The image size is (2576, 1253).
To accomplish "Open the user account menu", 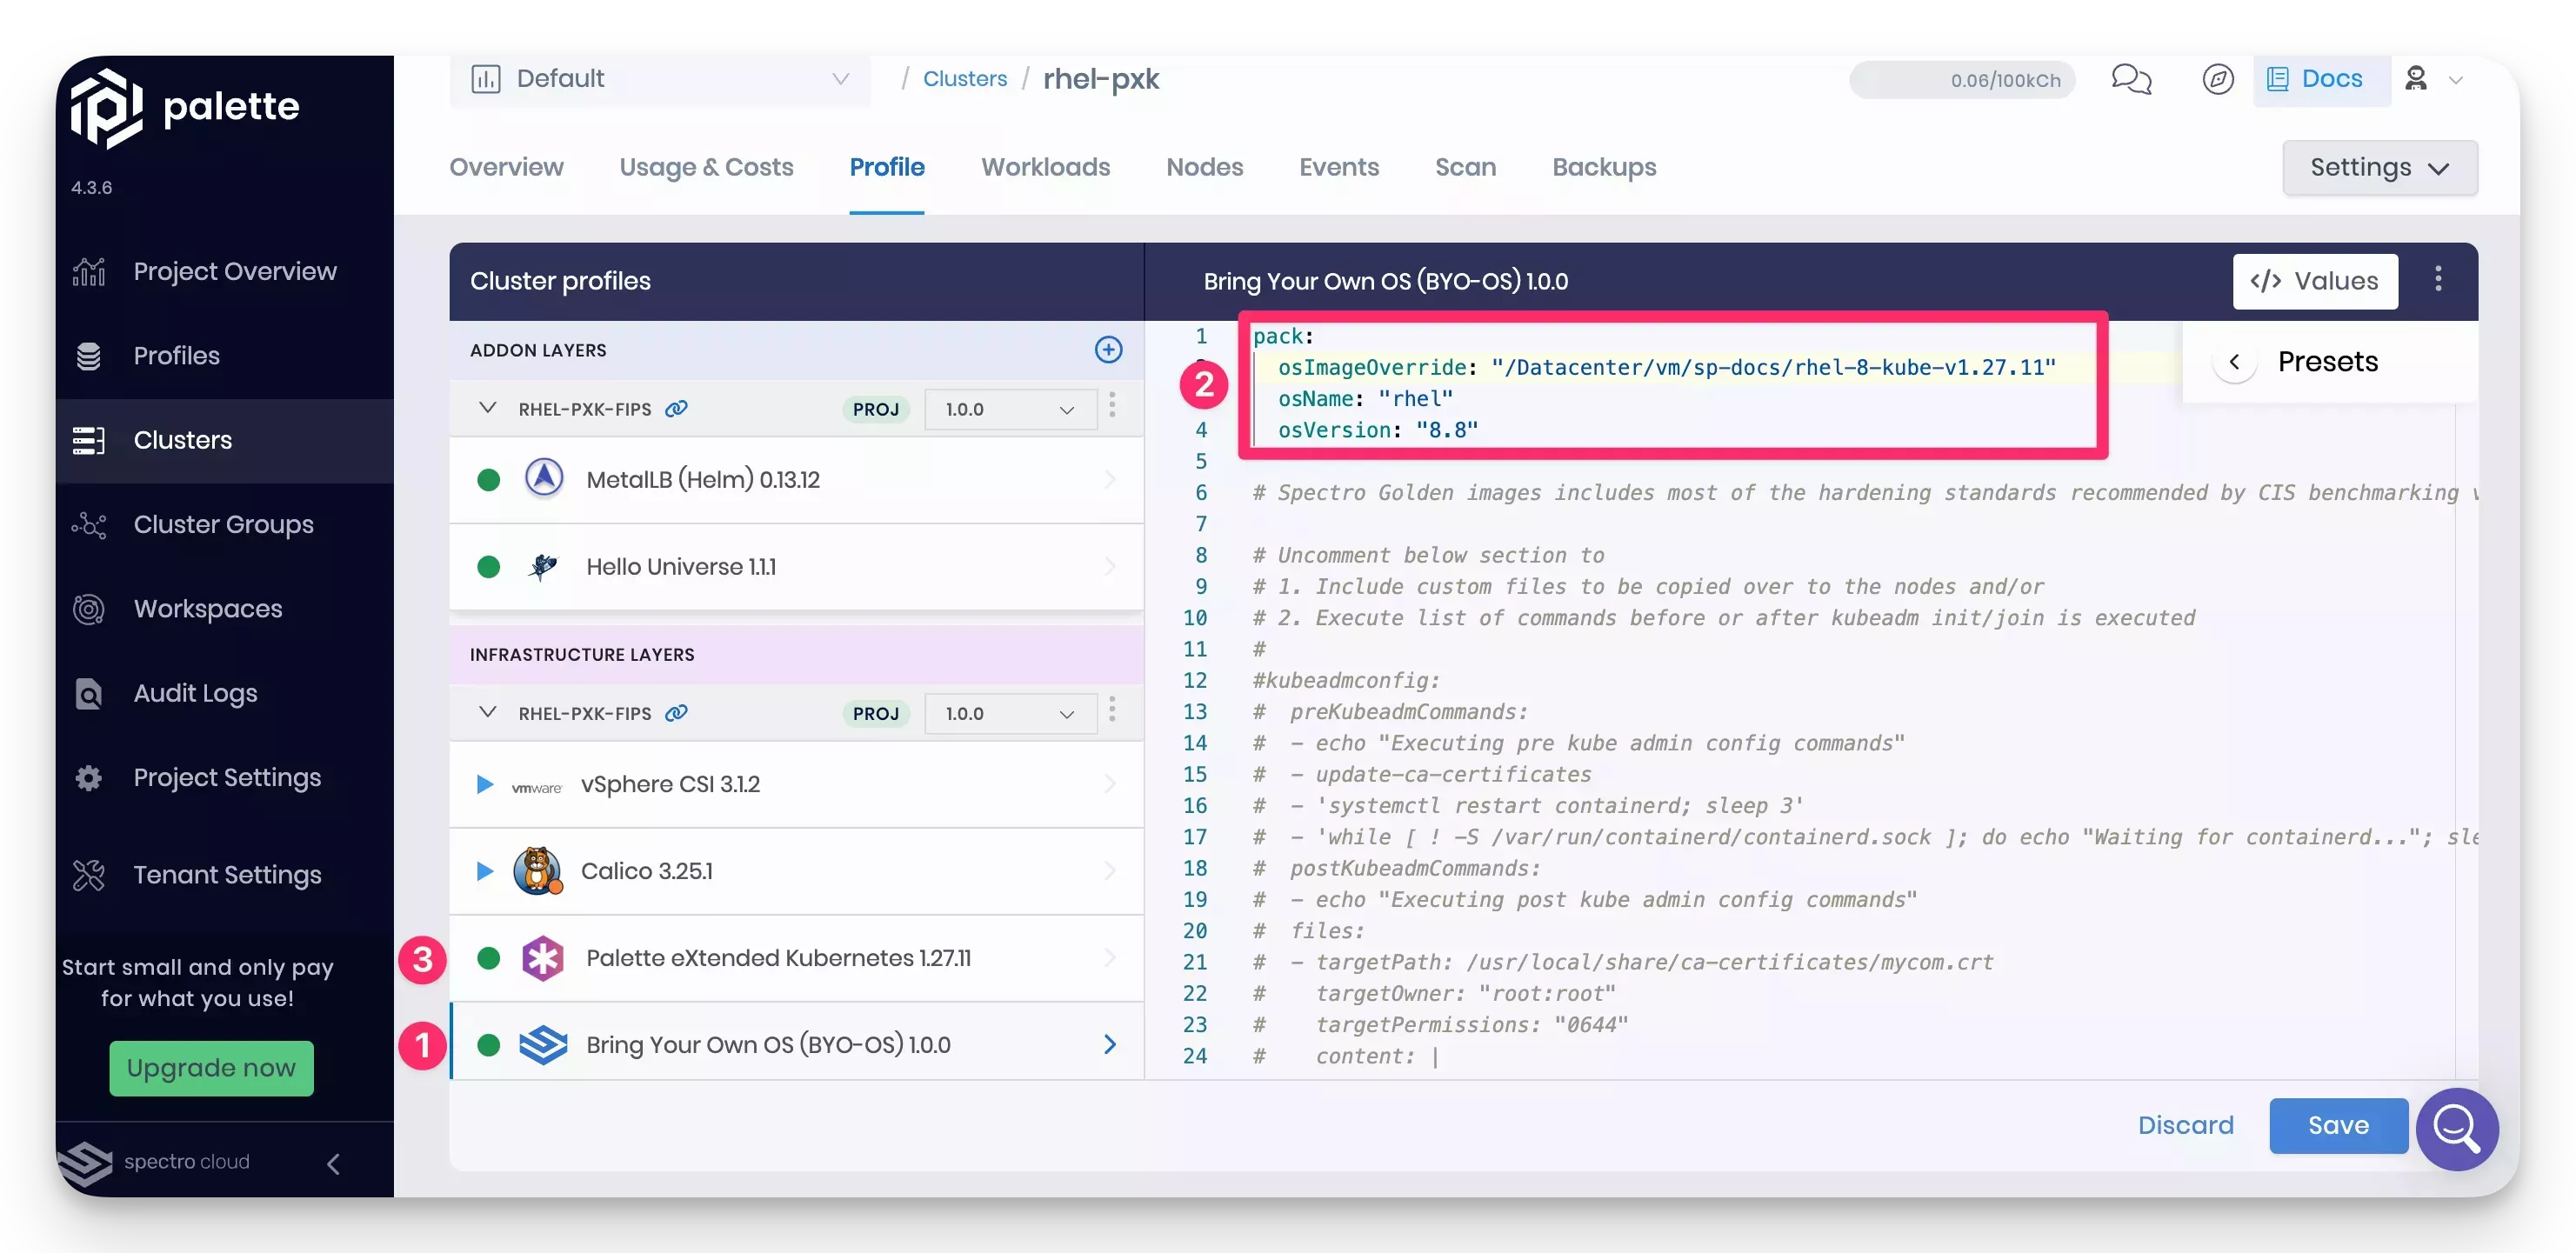I will pos(2434,78).
